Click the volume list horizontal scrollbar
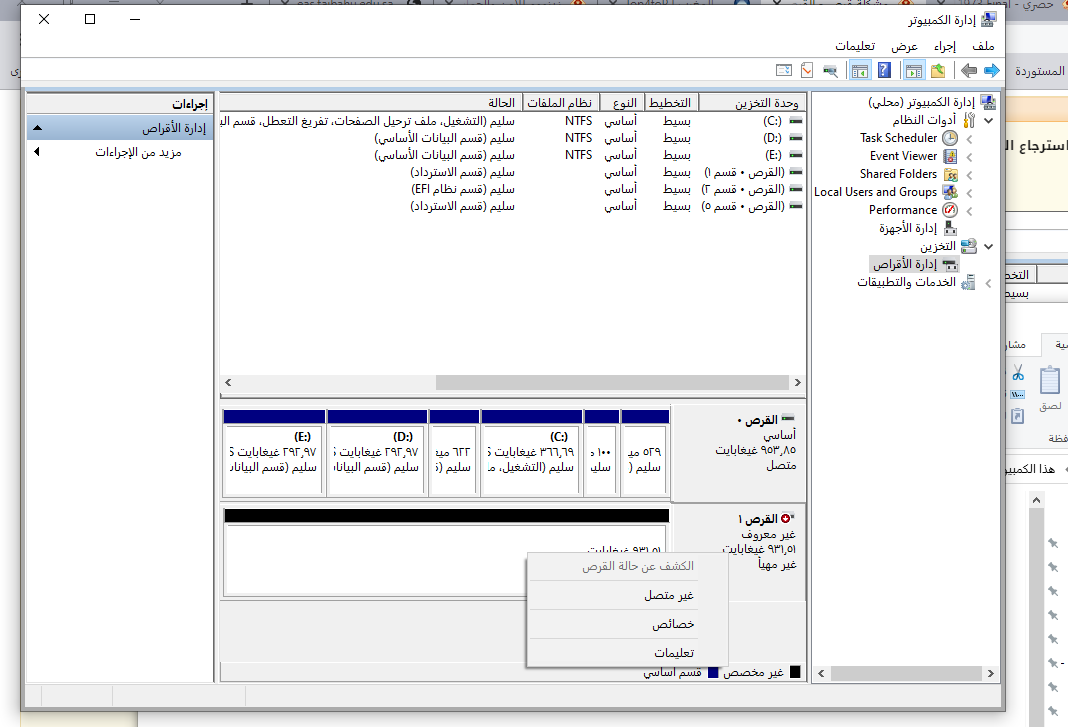Viewport: 1068px width, 727px height. 610,382
